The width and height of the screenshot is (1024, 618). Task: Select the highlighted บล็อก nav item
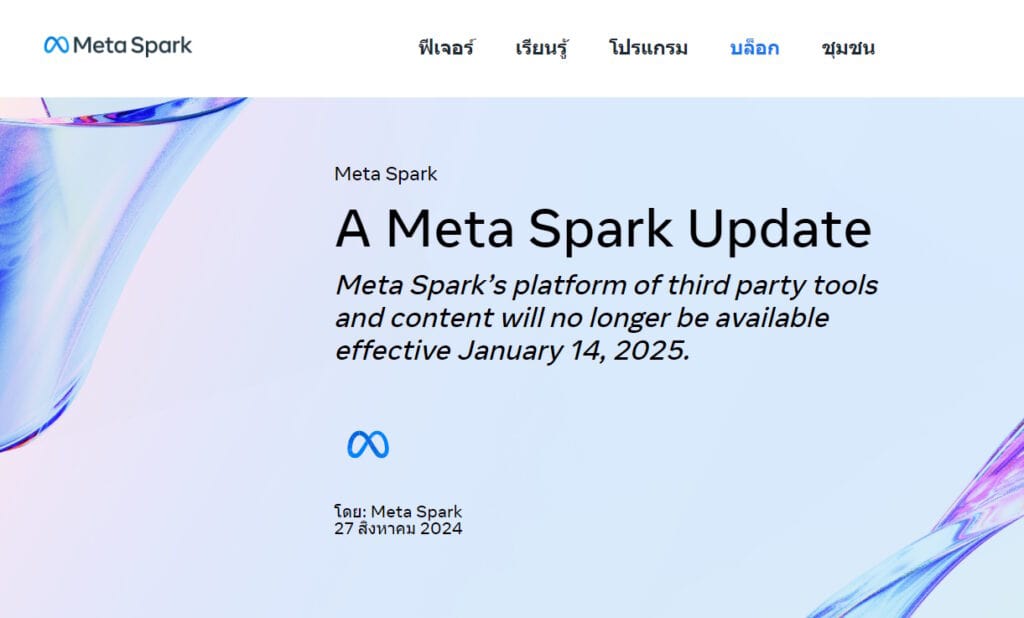point(755,47)
